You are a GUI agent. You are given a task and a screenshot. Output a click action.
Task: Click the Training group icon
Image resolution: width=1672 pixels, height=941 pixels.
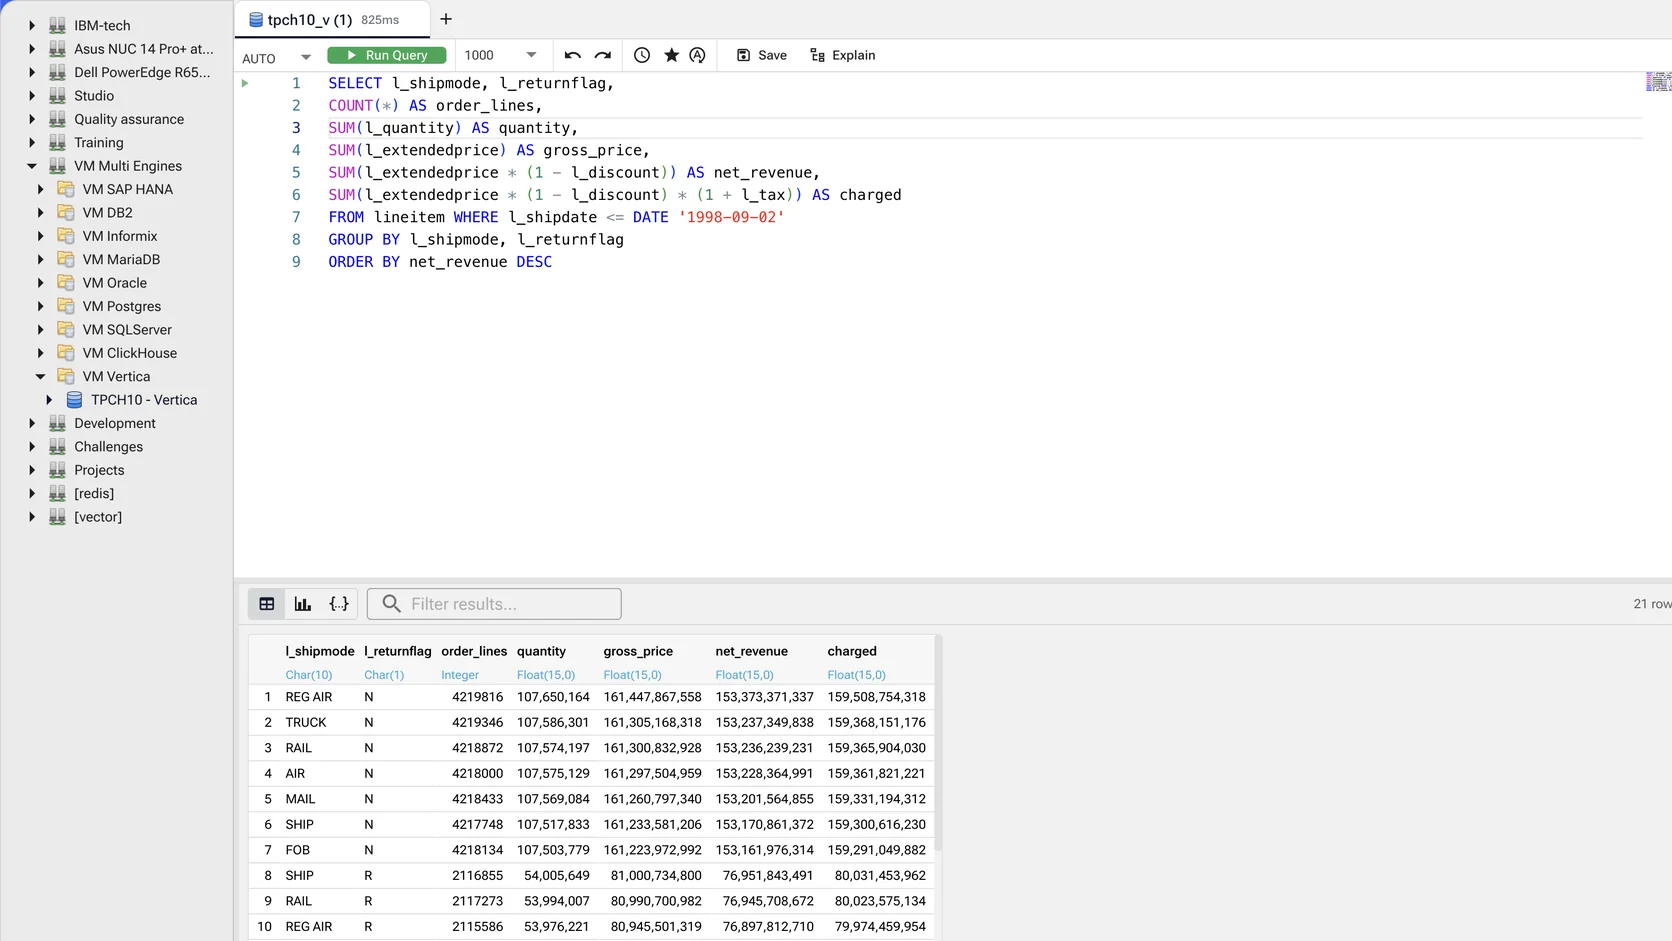click(57, 142)
